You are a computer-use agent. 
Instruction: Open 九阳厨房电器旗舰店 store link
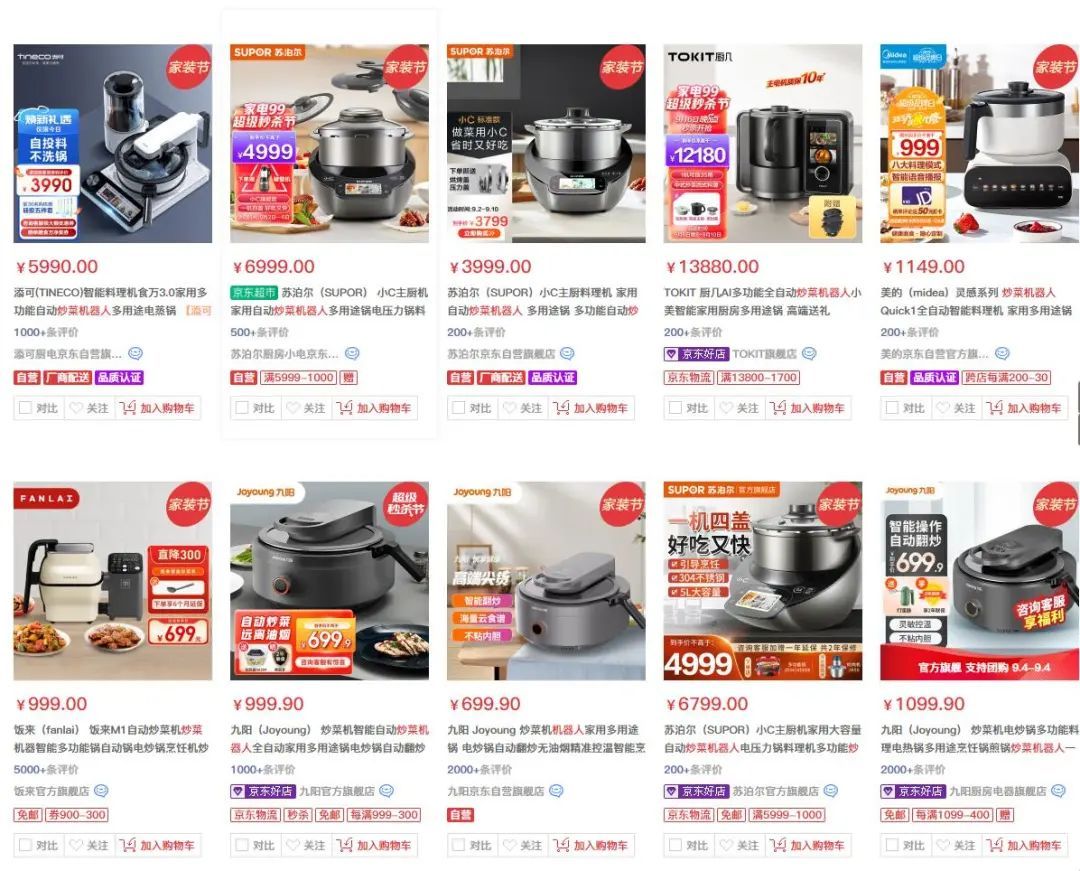[998, 791]
